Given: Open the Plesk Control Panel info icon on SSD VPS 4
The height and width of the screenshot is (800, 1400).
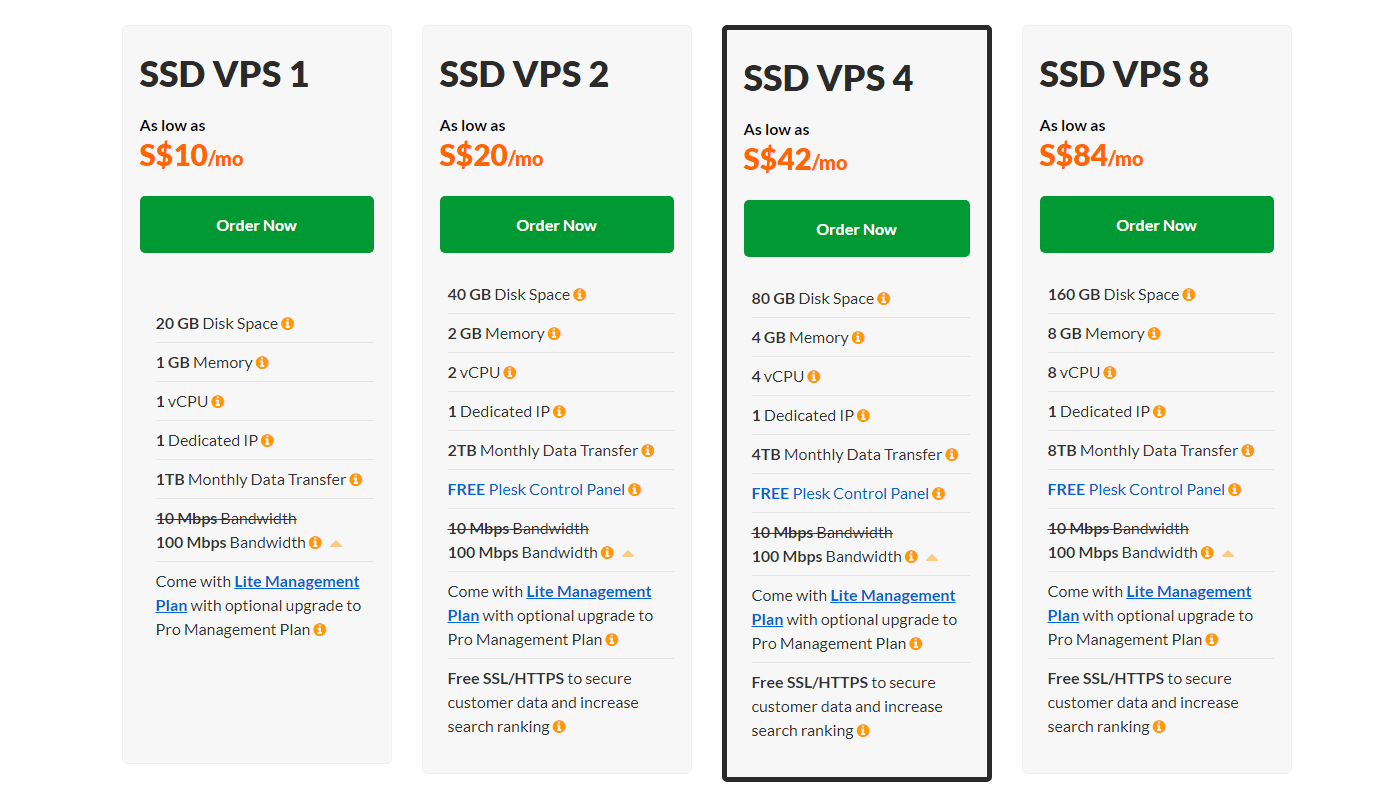Looking at the screenshot, I should [937, 493].
